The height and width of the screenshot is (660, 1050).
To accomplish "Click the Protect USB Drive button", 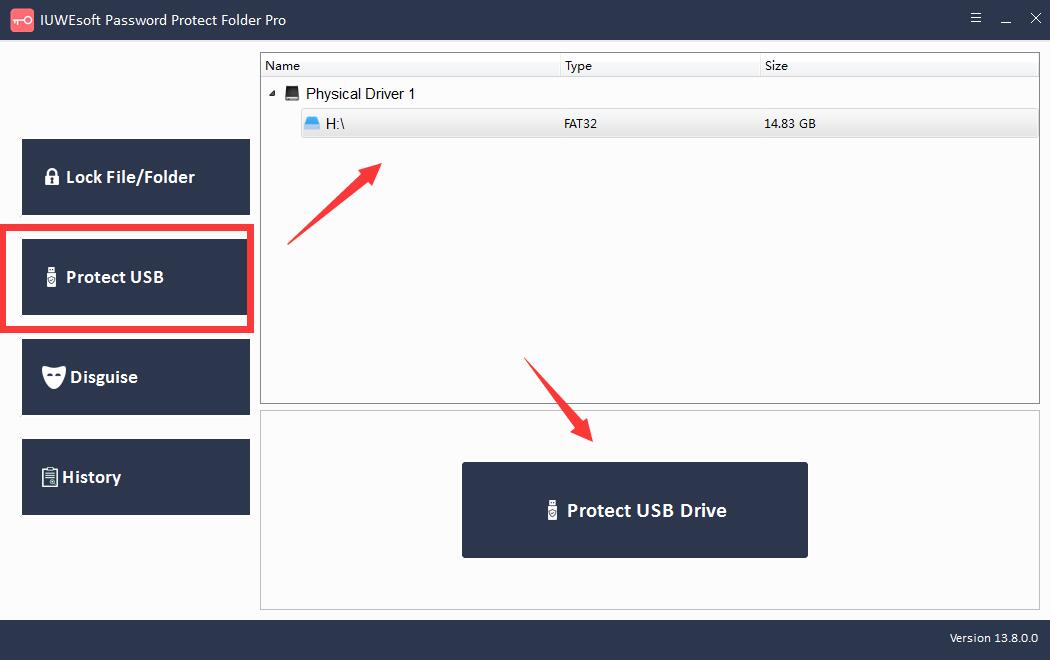I will (x=635, y=510).
